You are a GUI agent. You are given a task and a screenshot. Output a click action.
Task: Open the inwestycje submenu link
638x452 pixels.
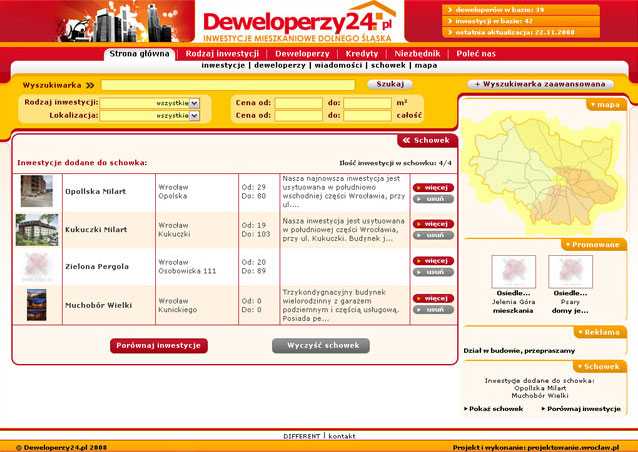click(x=223, y=65)
